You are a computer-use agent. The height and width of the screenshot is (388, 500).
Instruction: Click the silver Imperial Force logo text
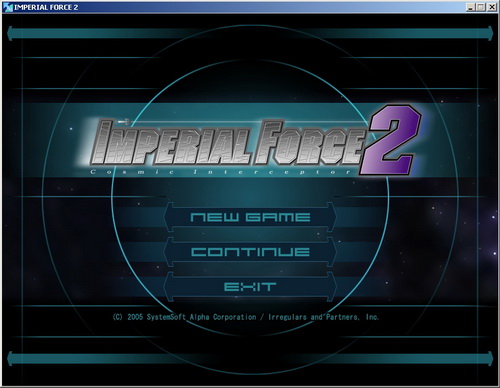(x=228, y=143)
